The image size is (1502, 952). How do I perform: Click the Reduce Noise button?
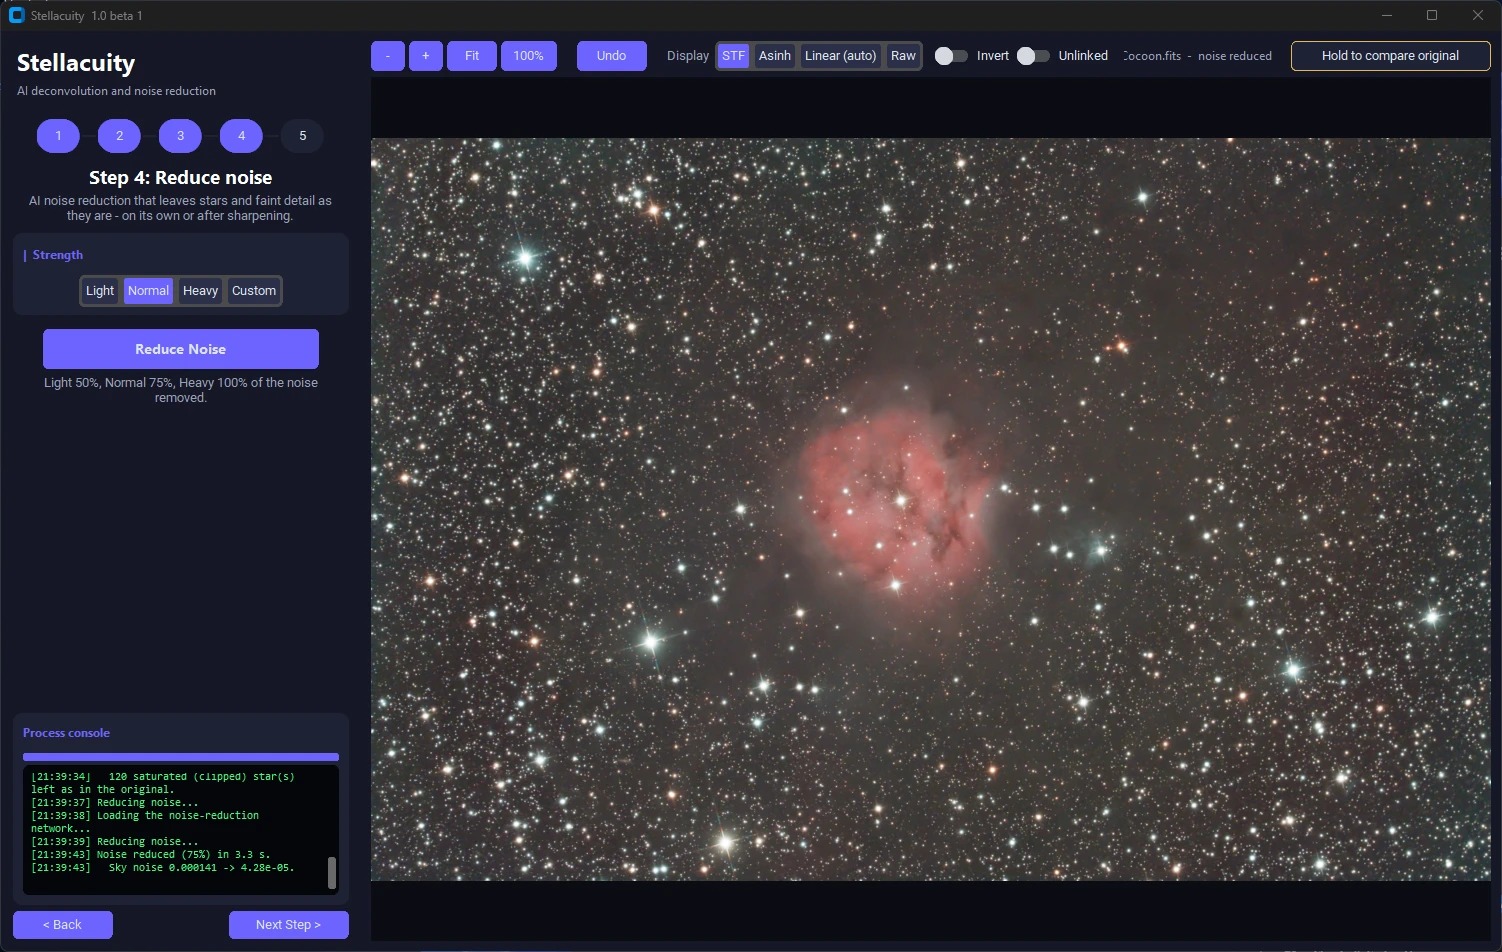click(181, 349)
